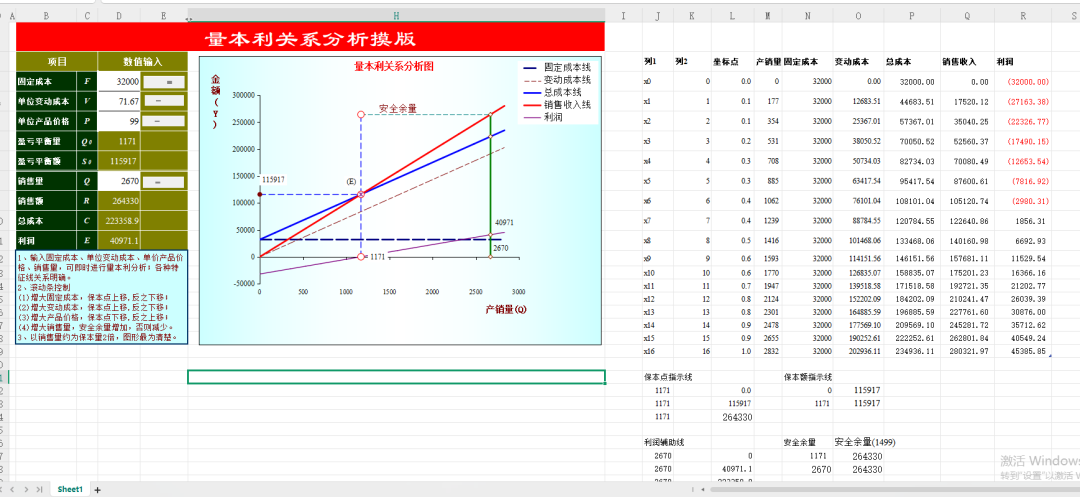Click the 产销量(Q) axis title
This screenshot has height=497, width=1080.
click(506, 309)
